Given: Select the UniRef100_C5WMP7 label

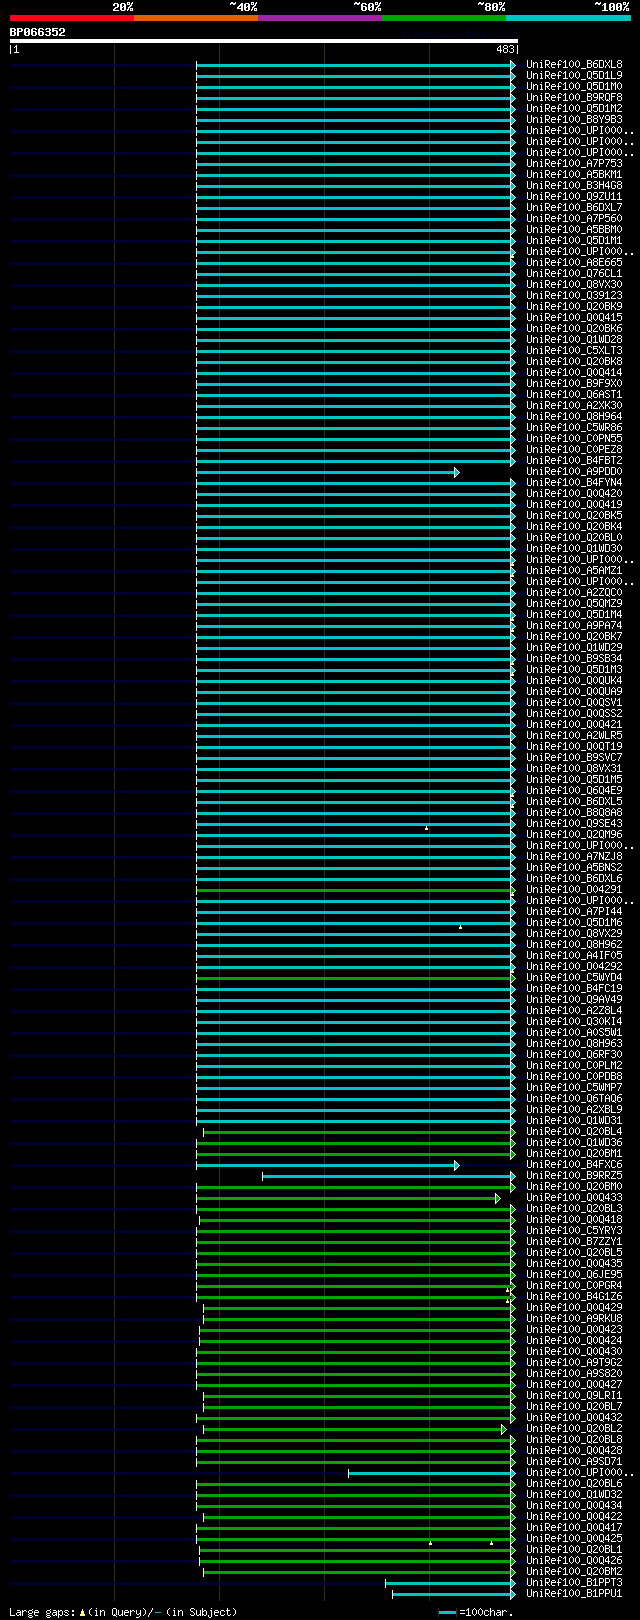Looking at the screenshot, I should coord(574,1087).
